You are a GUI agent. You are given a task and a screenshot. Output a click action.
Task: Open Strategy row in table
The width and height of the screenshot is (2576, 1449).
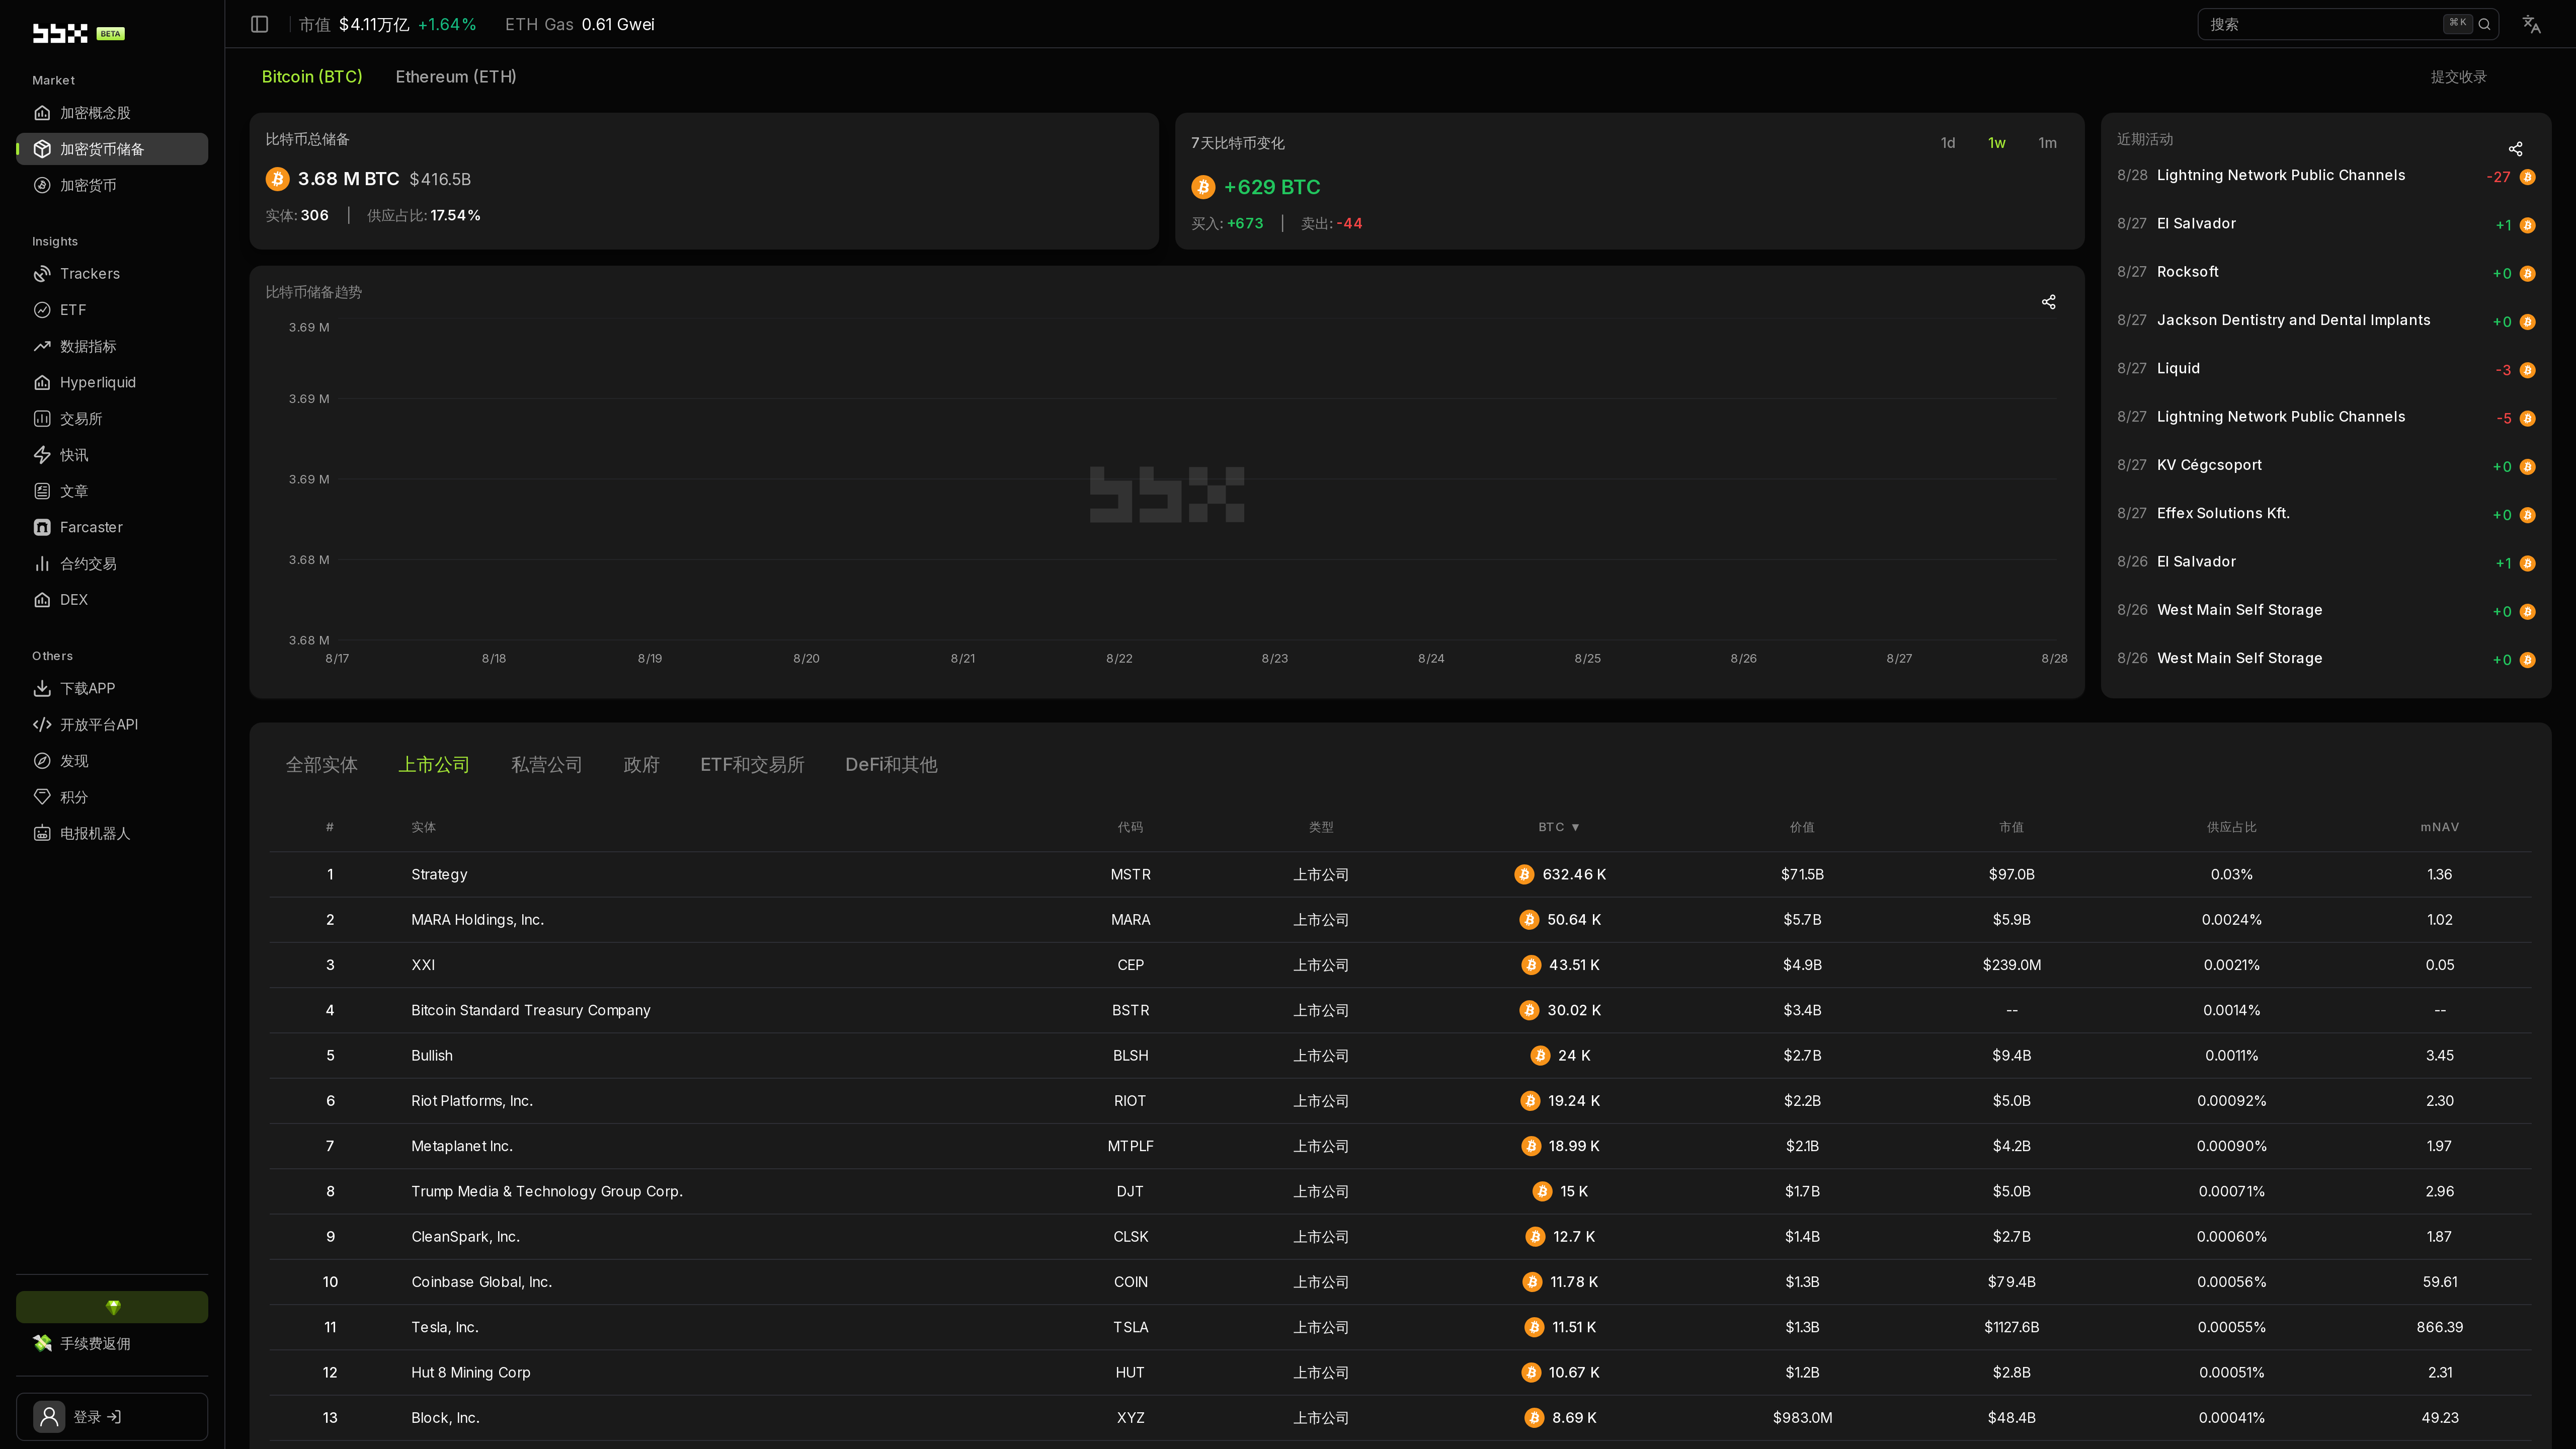pos(1400,874)
